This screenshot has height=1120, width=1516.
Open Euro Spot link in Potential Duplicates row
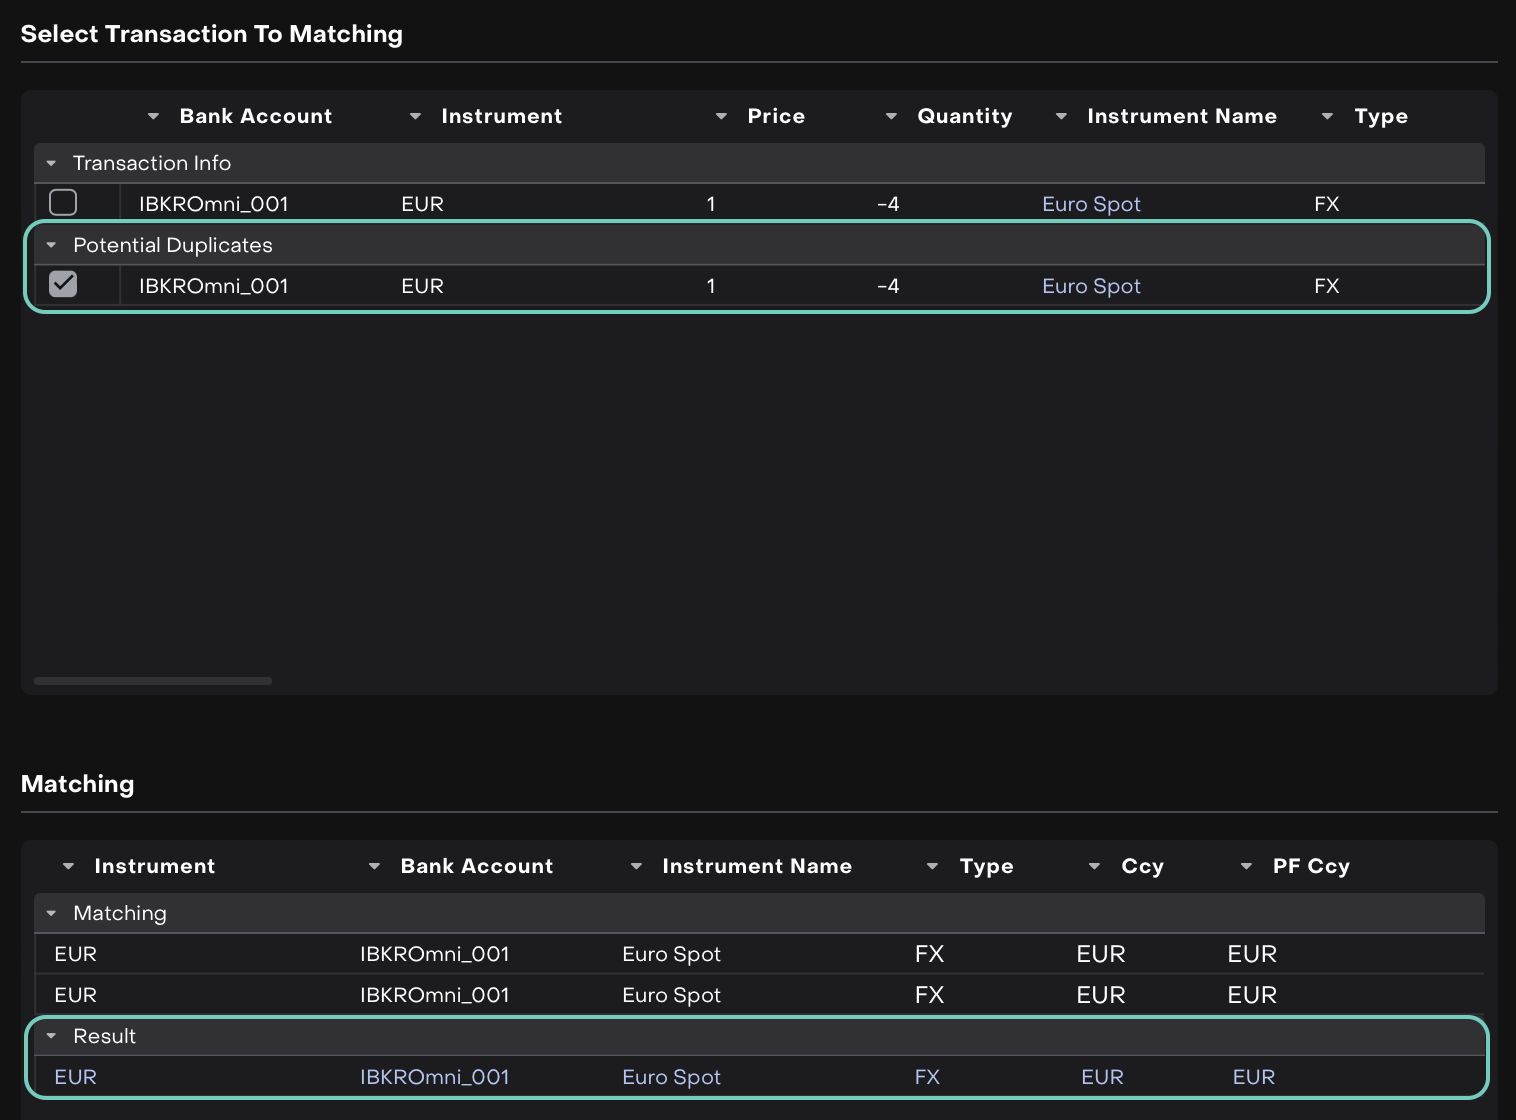coord(1091,286)
